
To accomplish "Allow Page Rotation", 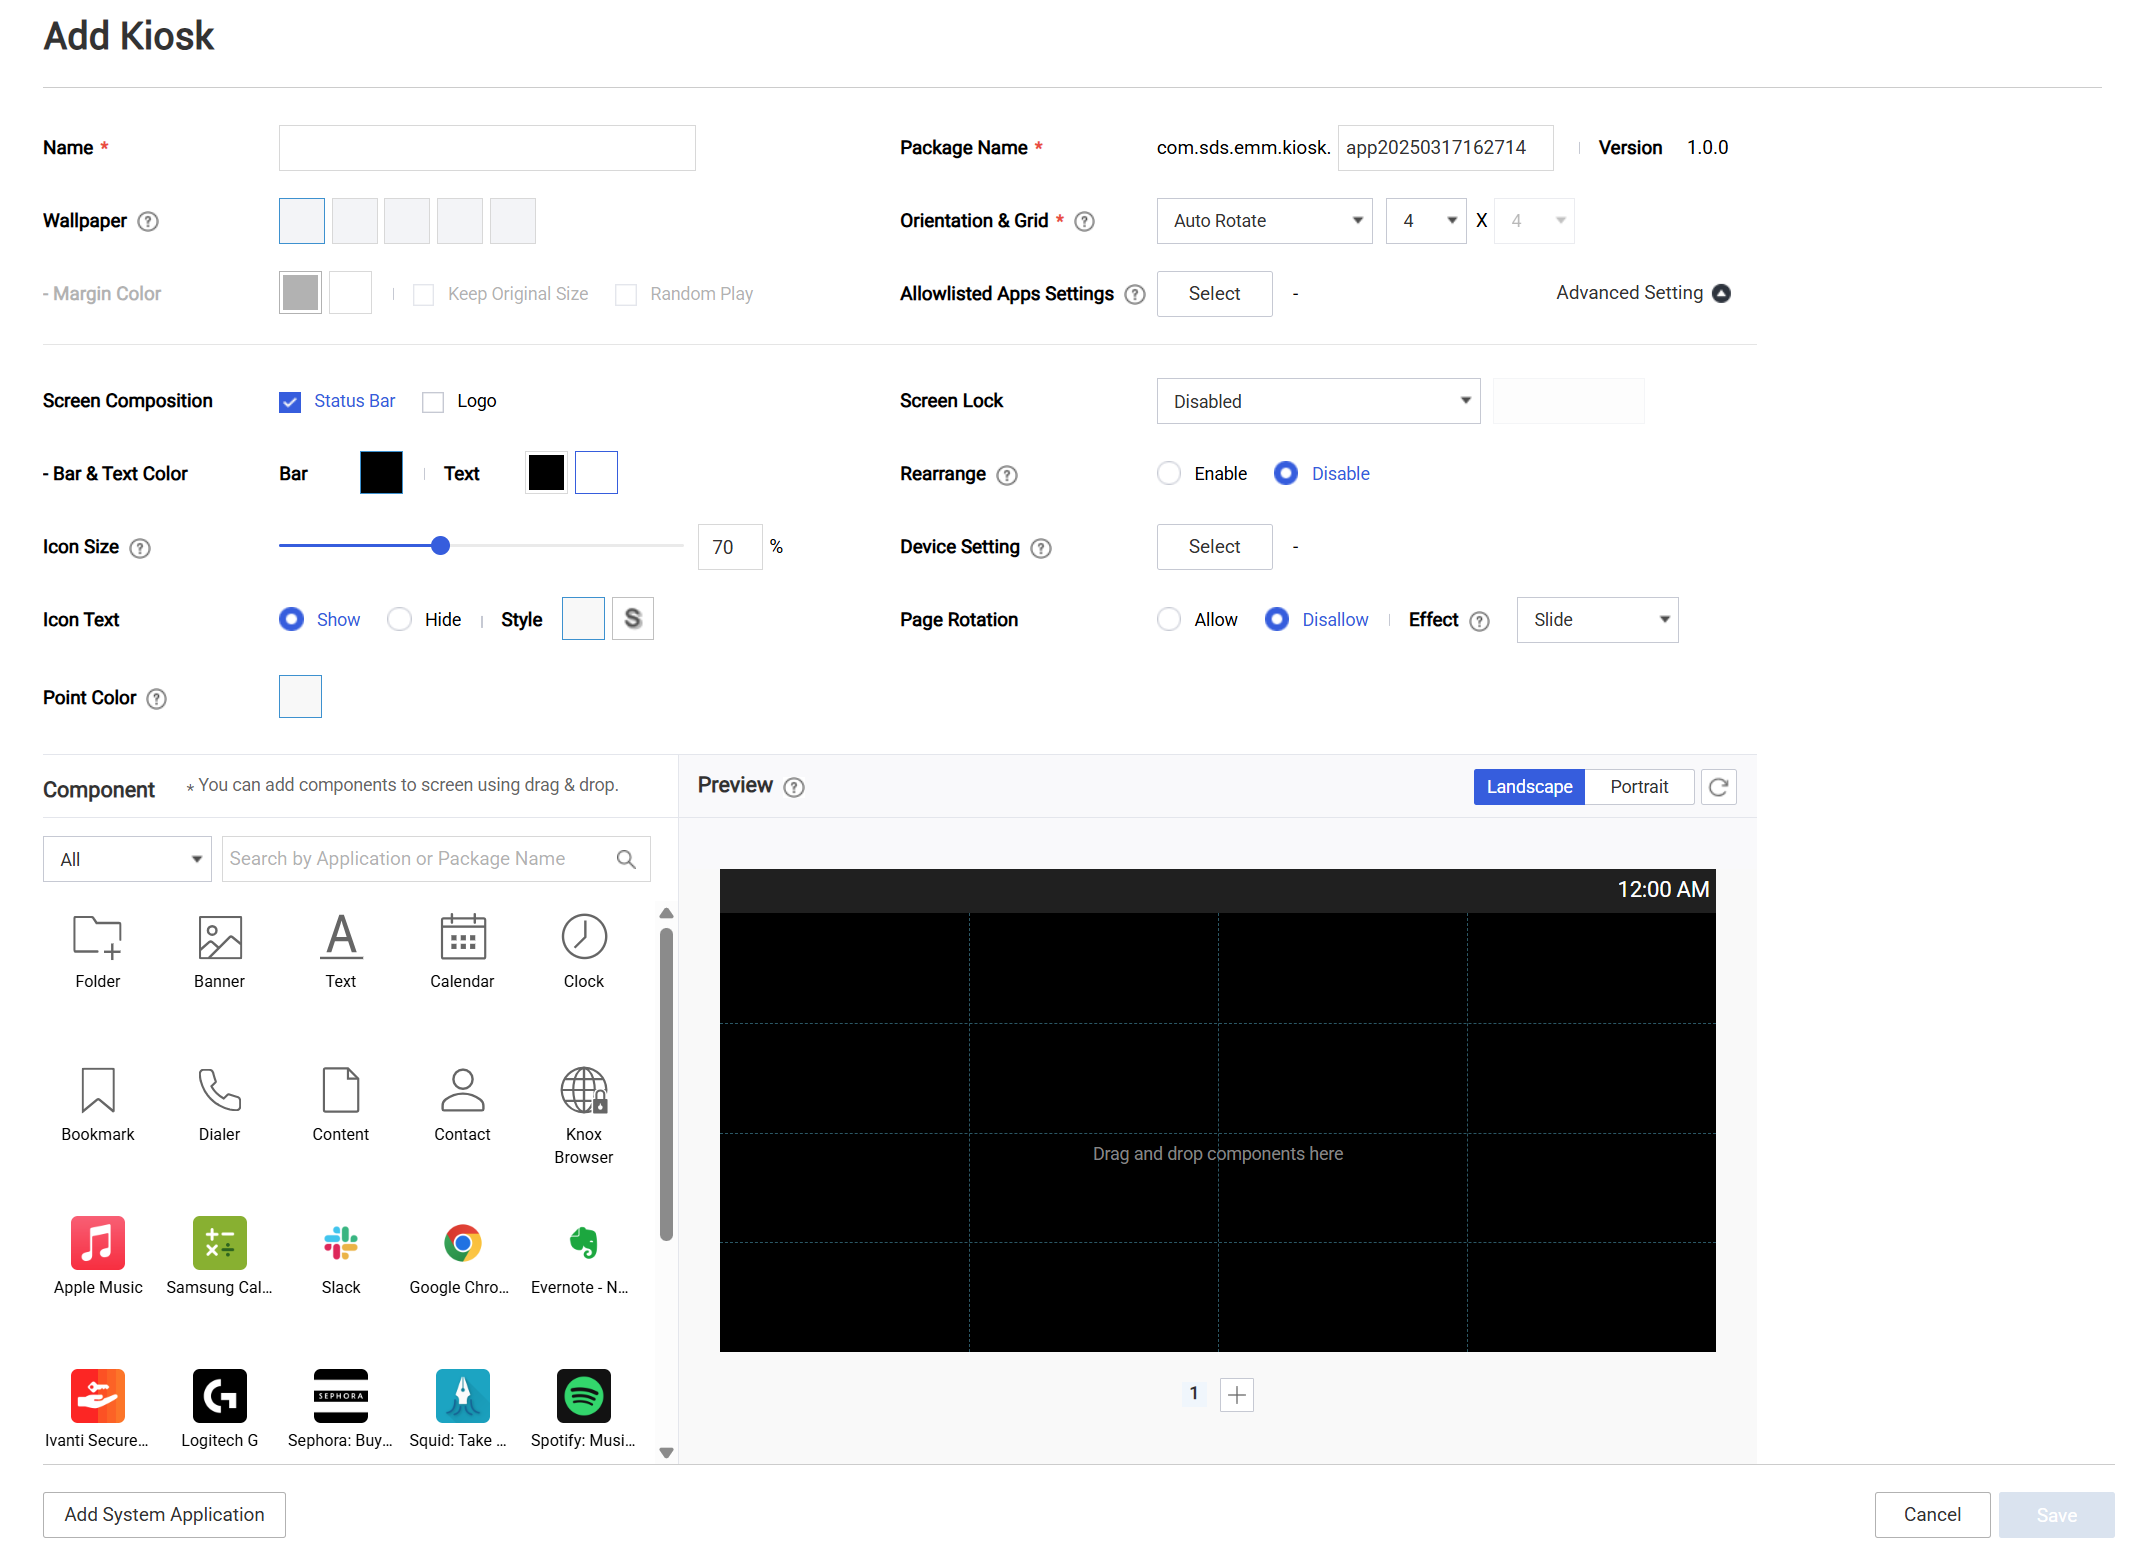I will [x=1169, y=619].
